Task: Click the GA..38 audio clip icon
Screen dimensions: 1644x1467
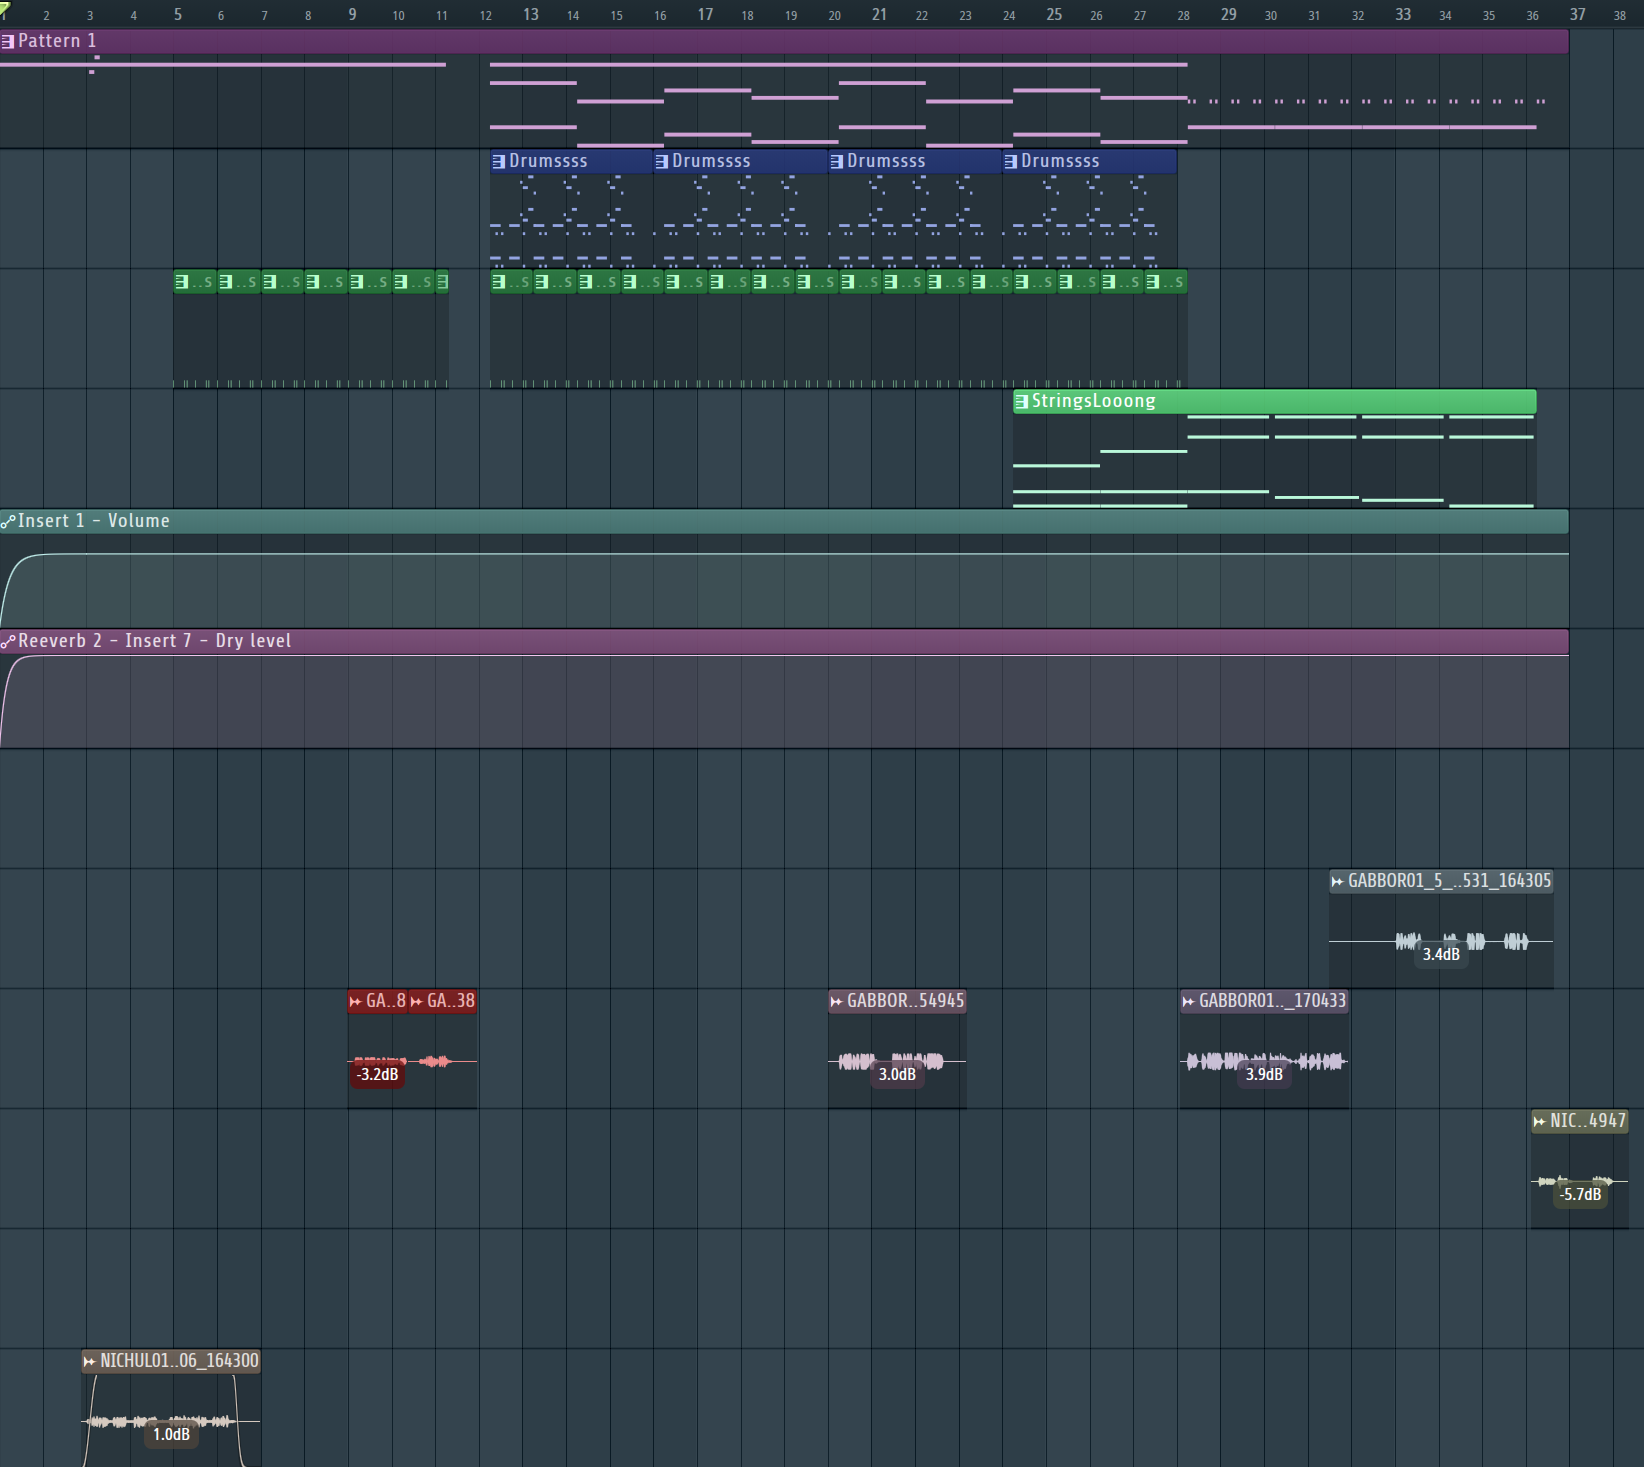Action: coord(416,1001)
